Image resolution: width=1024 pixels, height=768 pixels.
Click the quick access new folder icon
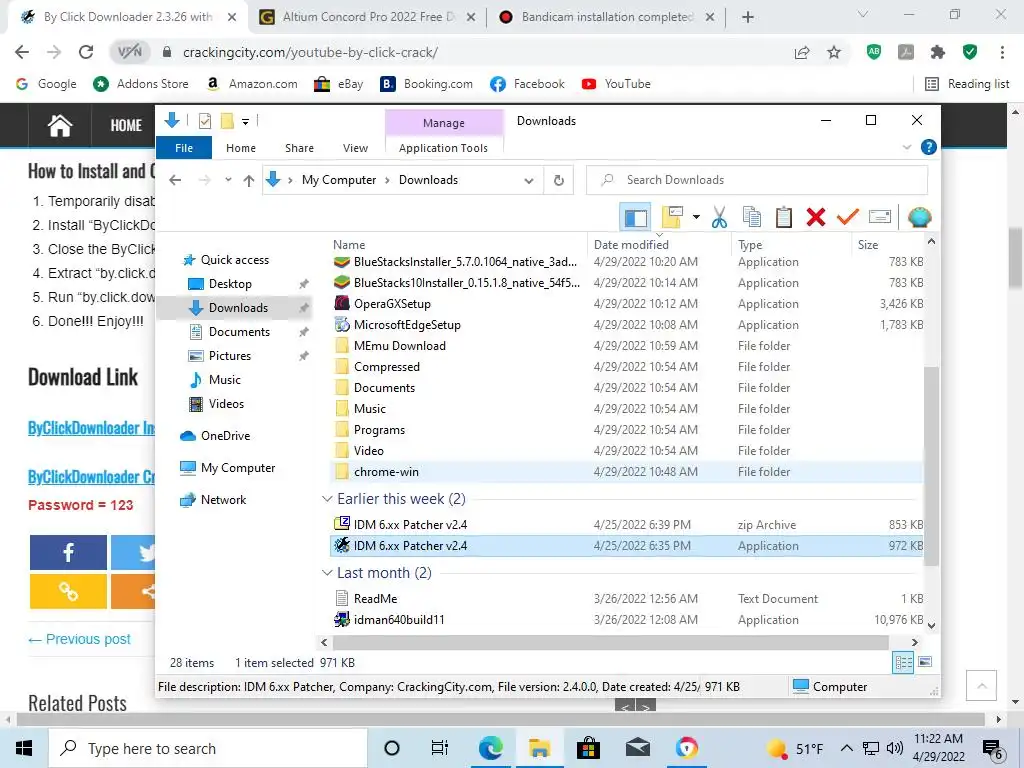pyautogui.click(x=227, y=121)
